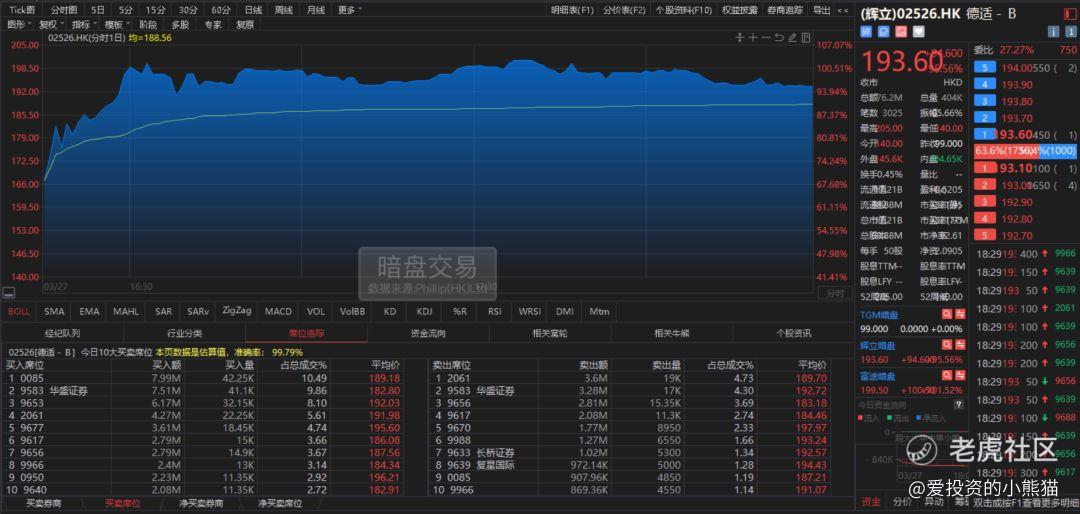Select the 日线 daily chart period
Image resolution: width=1080 pixels, height=514 pixels.
[x=253, y=10]
